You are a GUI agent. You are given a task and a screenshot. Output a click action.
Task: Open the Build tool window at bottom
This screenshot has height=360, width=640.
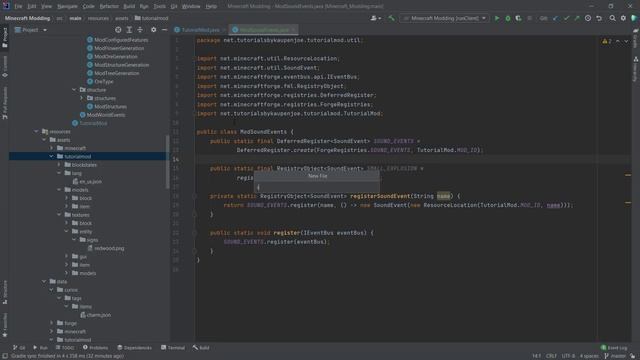(x=201, y=348)
